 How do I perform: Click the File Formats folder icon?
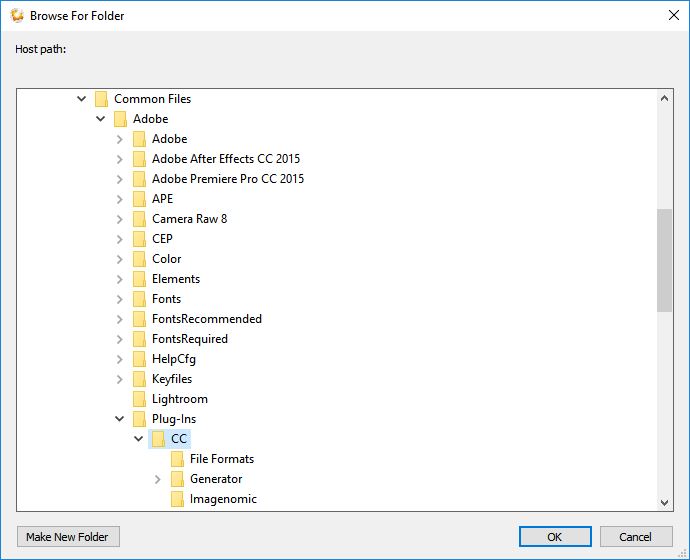pyautogui.click(x=177, y=459)
